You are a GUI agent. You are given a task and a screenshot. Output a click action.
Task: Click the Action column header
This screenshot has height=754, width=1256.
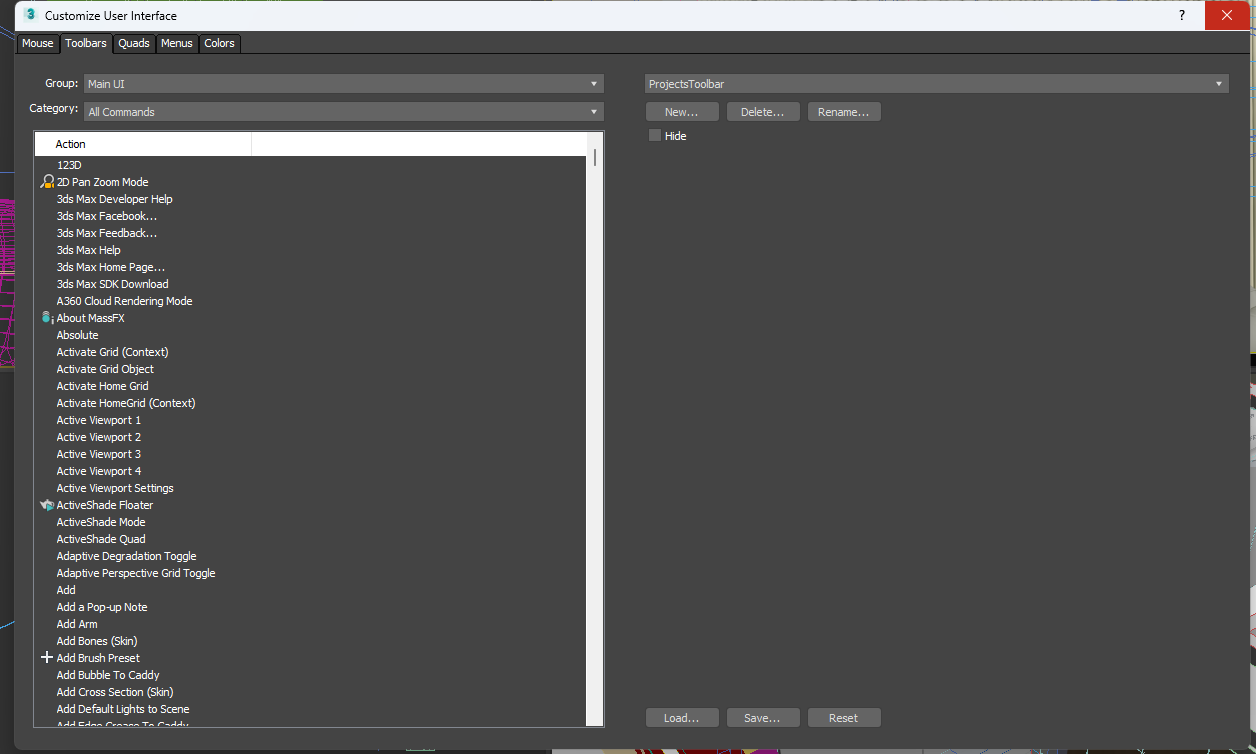143,144
